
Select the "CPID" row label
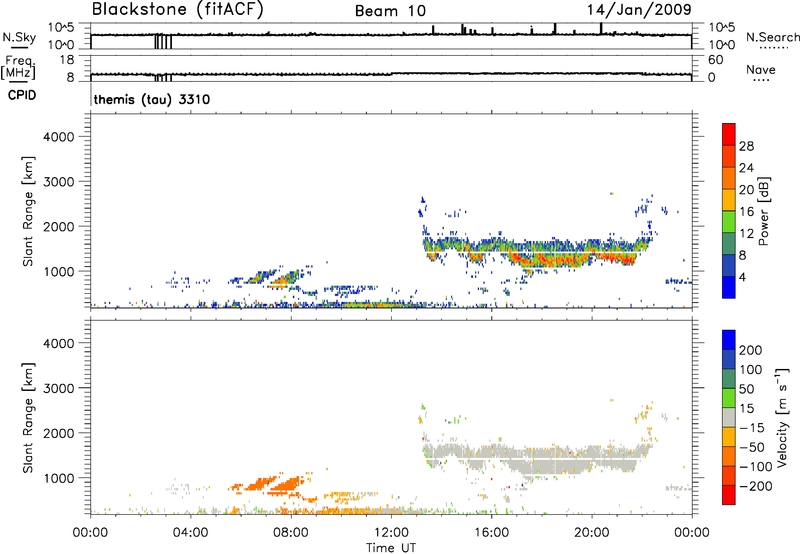tap(22, 95)
